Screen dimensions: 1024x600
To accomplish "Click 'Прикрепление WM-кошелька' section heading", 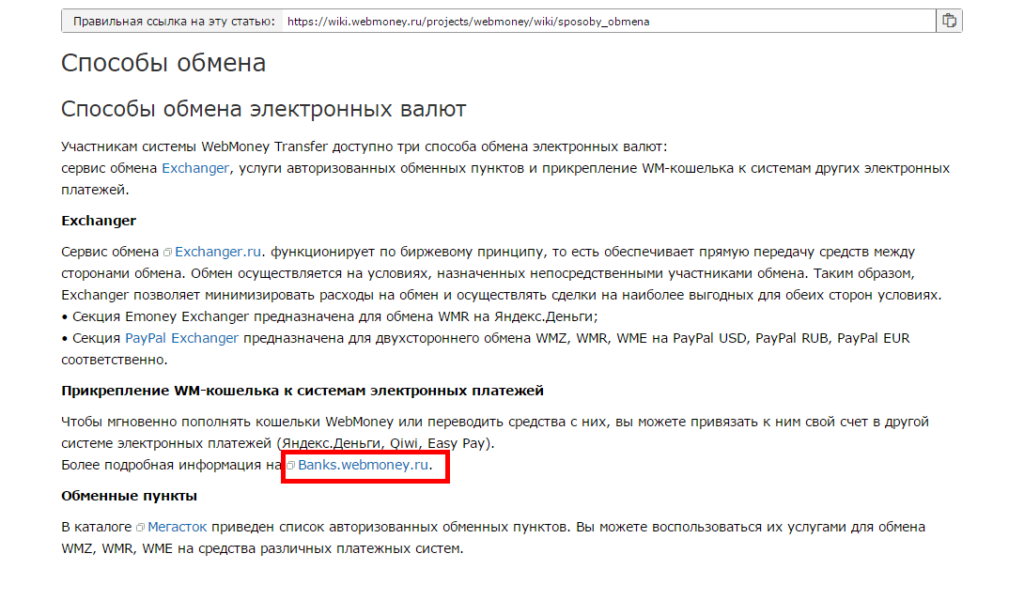I will pyautogui.click(x=301, y=389).
